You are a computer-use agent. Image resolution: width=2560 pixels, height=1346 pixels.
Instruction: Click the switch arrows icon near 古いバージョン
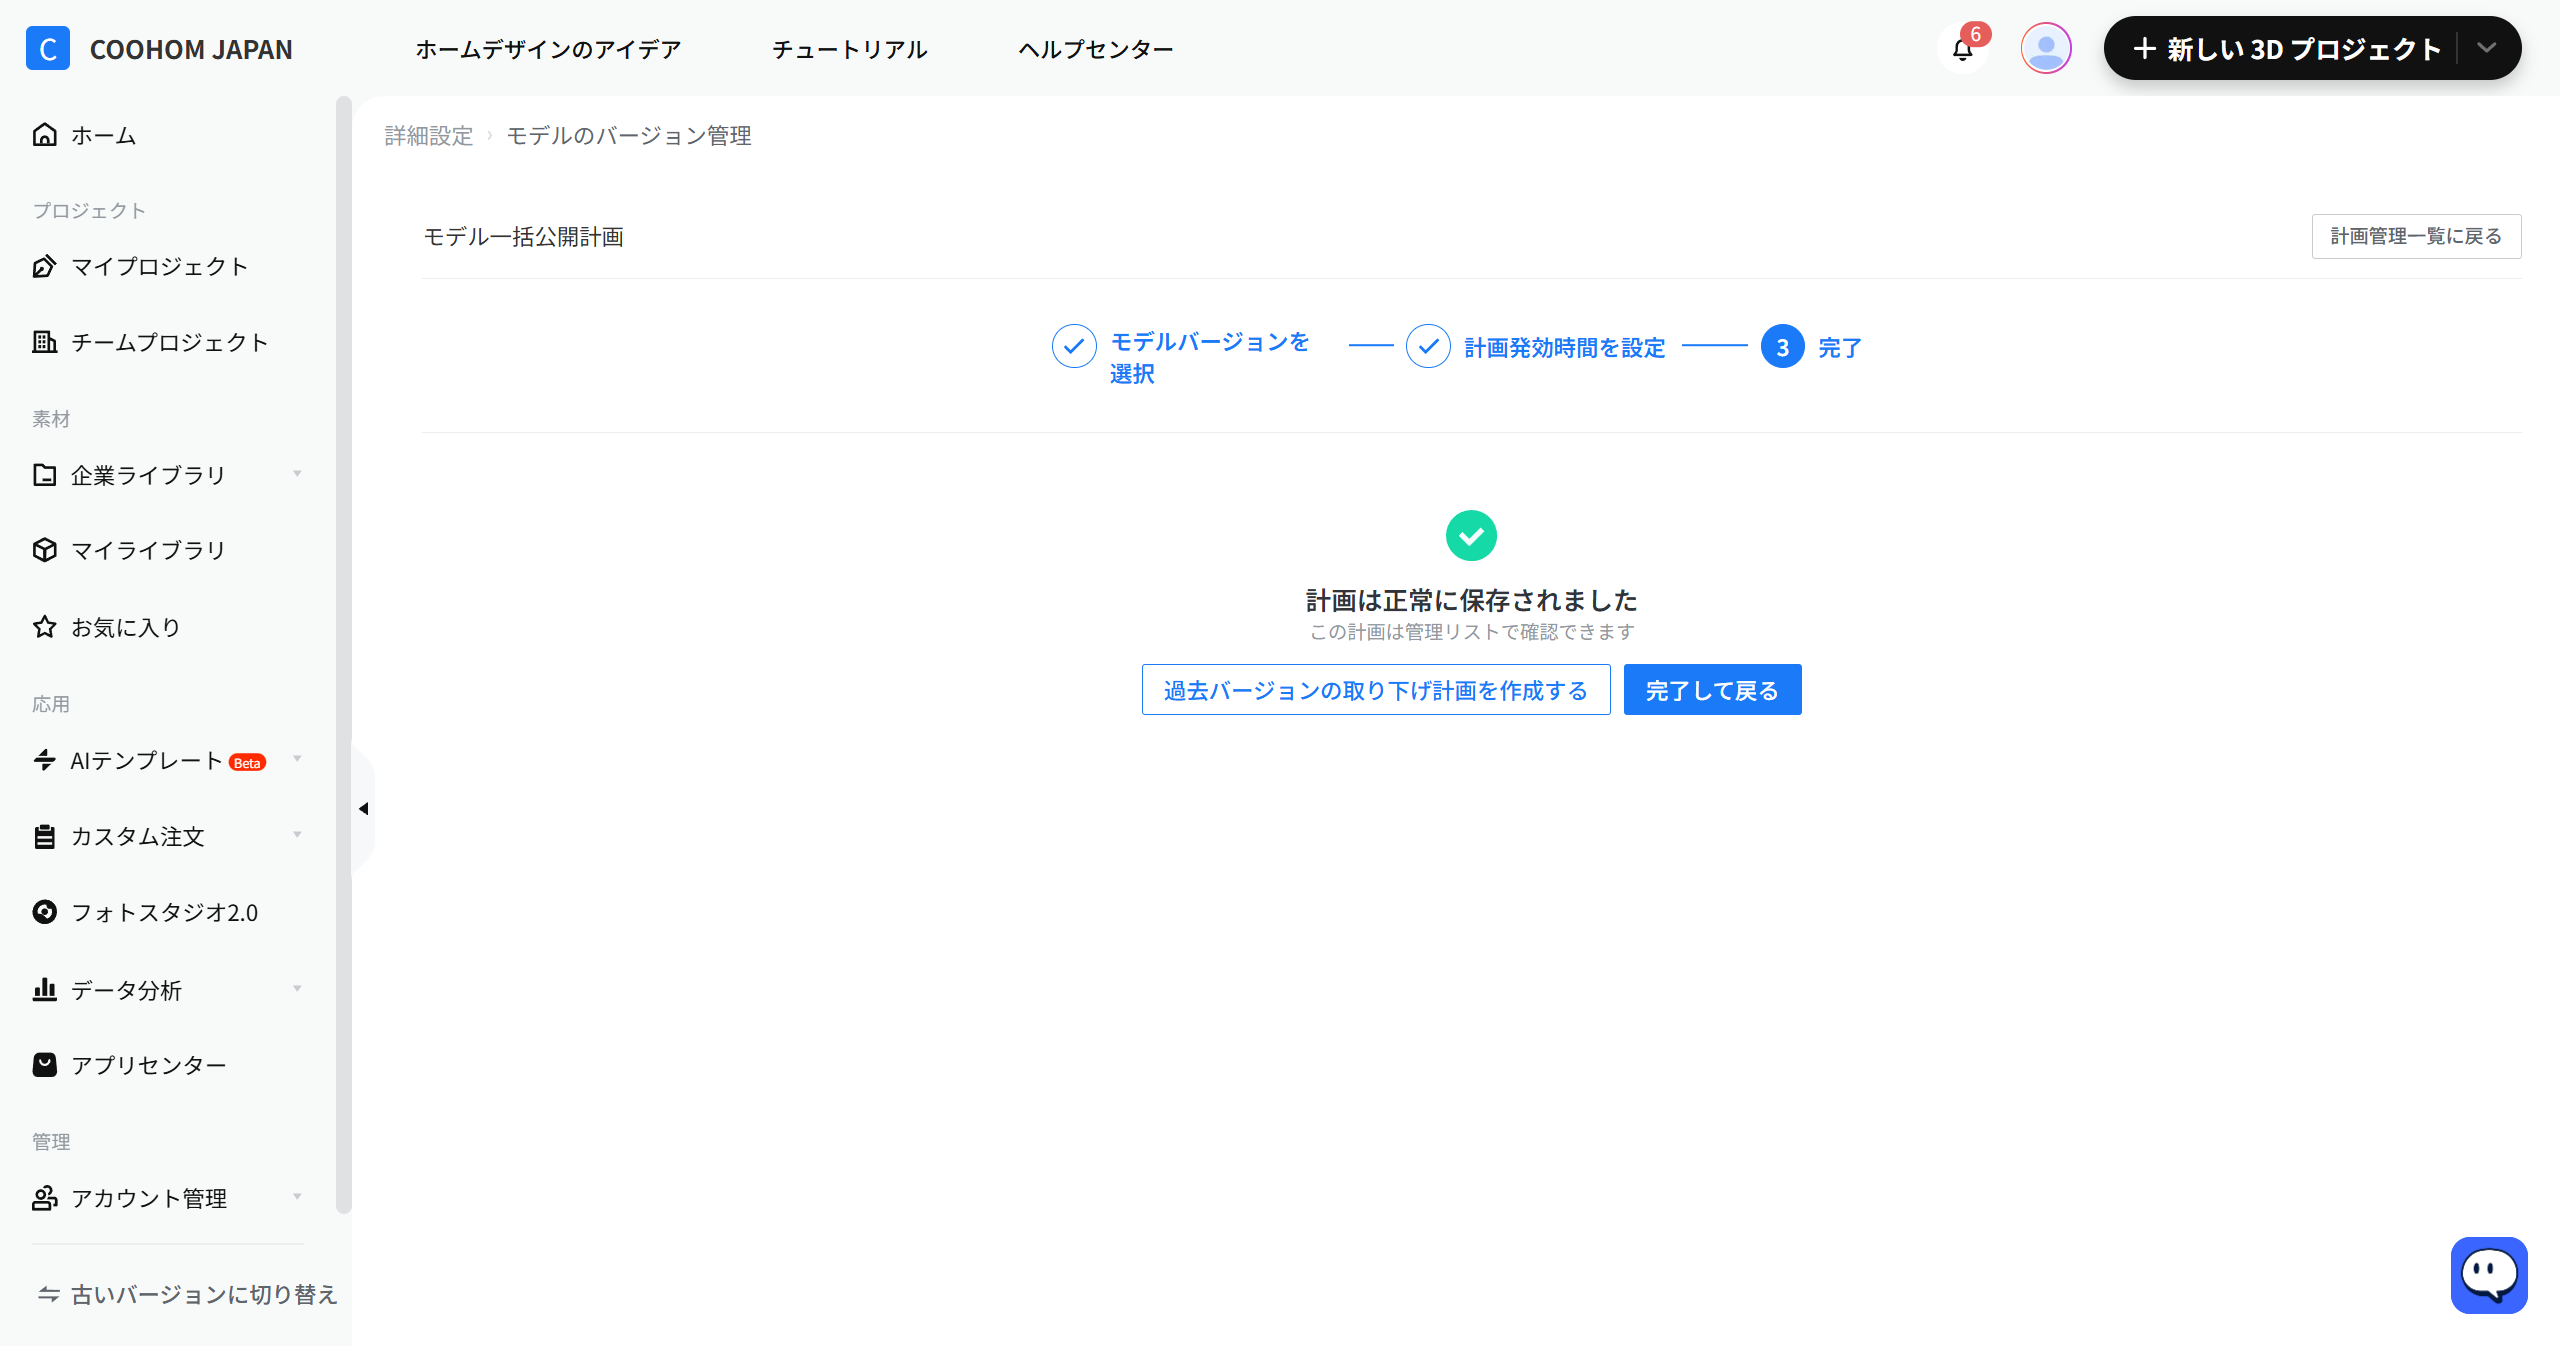point(48,1294)
